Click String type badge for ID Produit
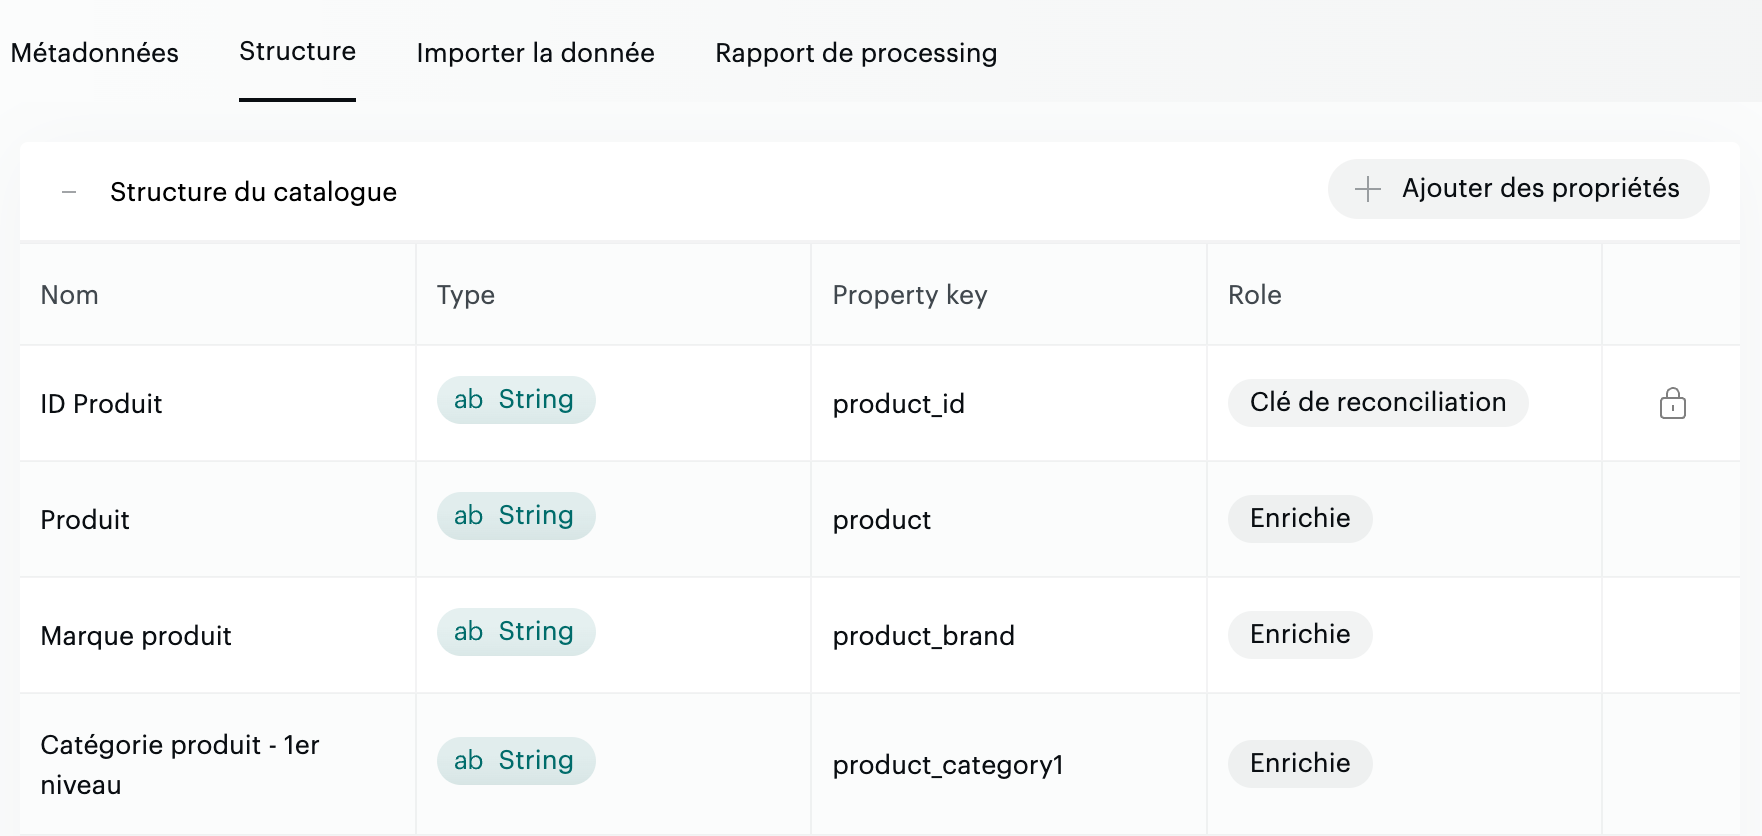The image size is (1762, 836). 515,400
